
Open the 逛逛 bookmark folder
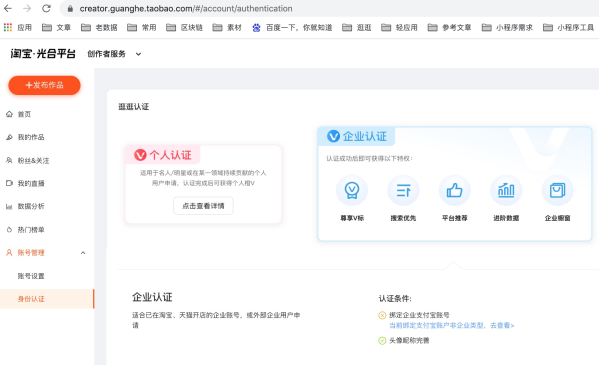click(357, 28)
